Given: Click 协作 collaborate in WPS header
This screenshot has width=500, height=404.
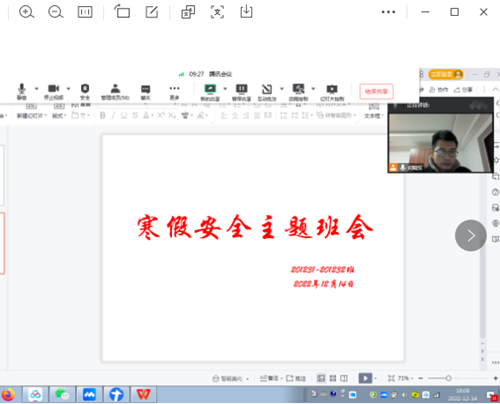Looking at the screenshot, I should [x=438, y=89].
